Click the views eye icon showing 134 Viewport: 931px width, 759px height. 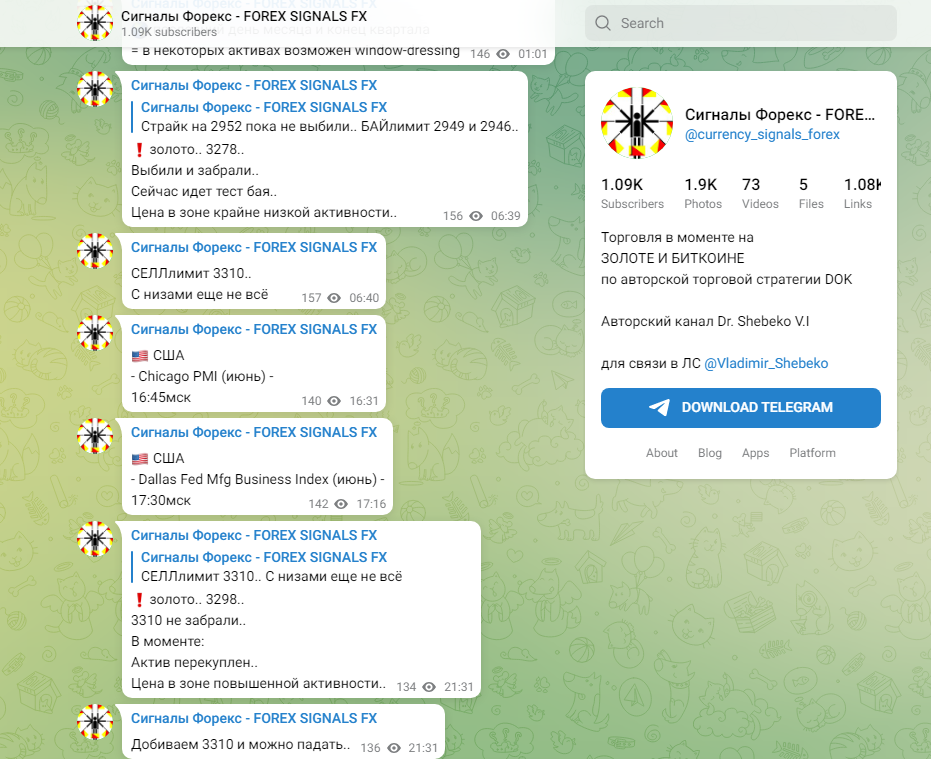click(x=429, y=687)
